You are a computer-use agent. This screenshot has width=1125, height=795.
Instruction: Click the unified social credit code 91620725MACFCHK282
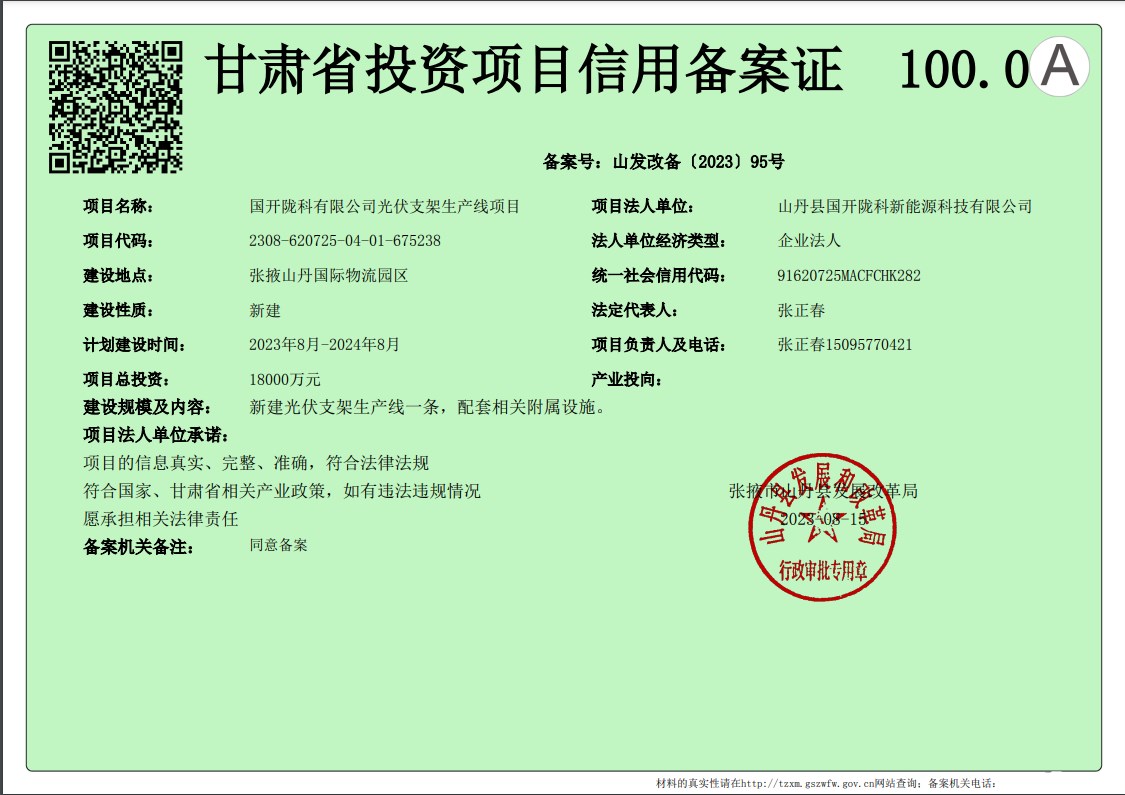(849, 276)
